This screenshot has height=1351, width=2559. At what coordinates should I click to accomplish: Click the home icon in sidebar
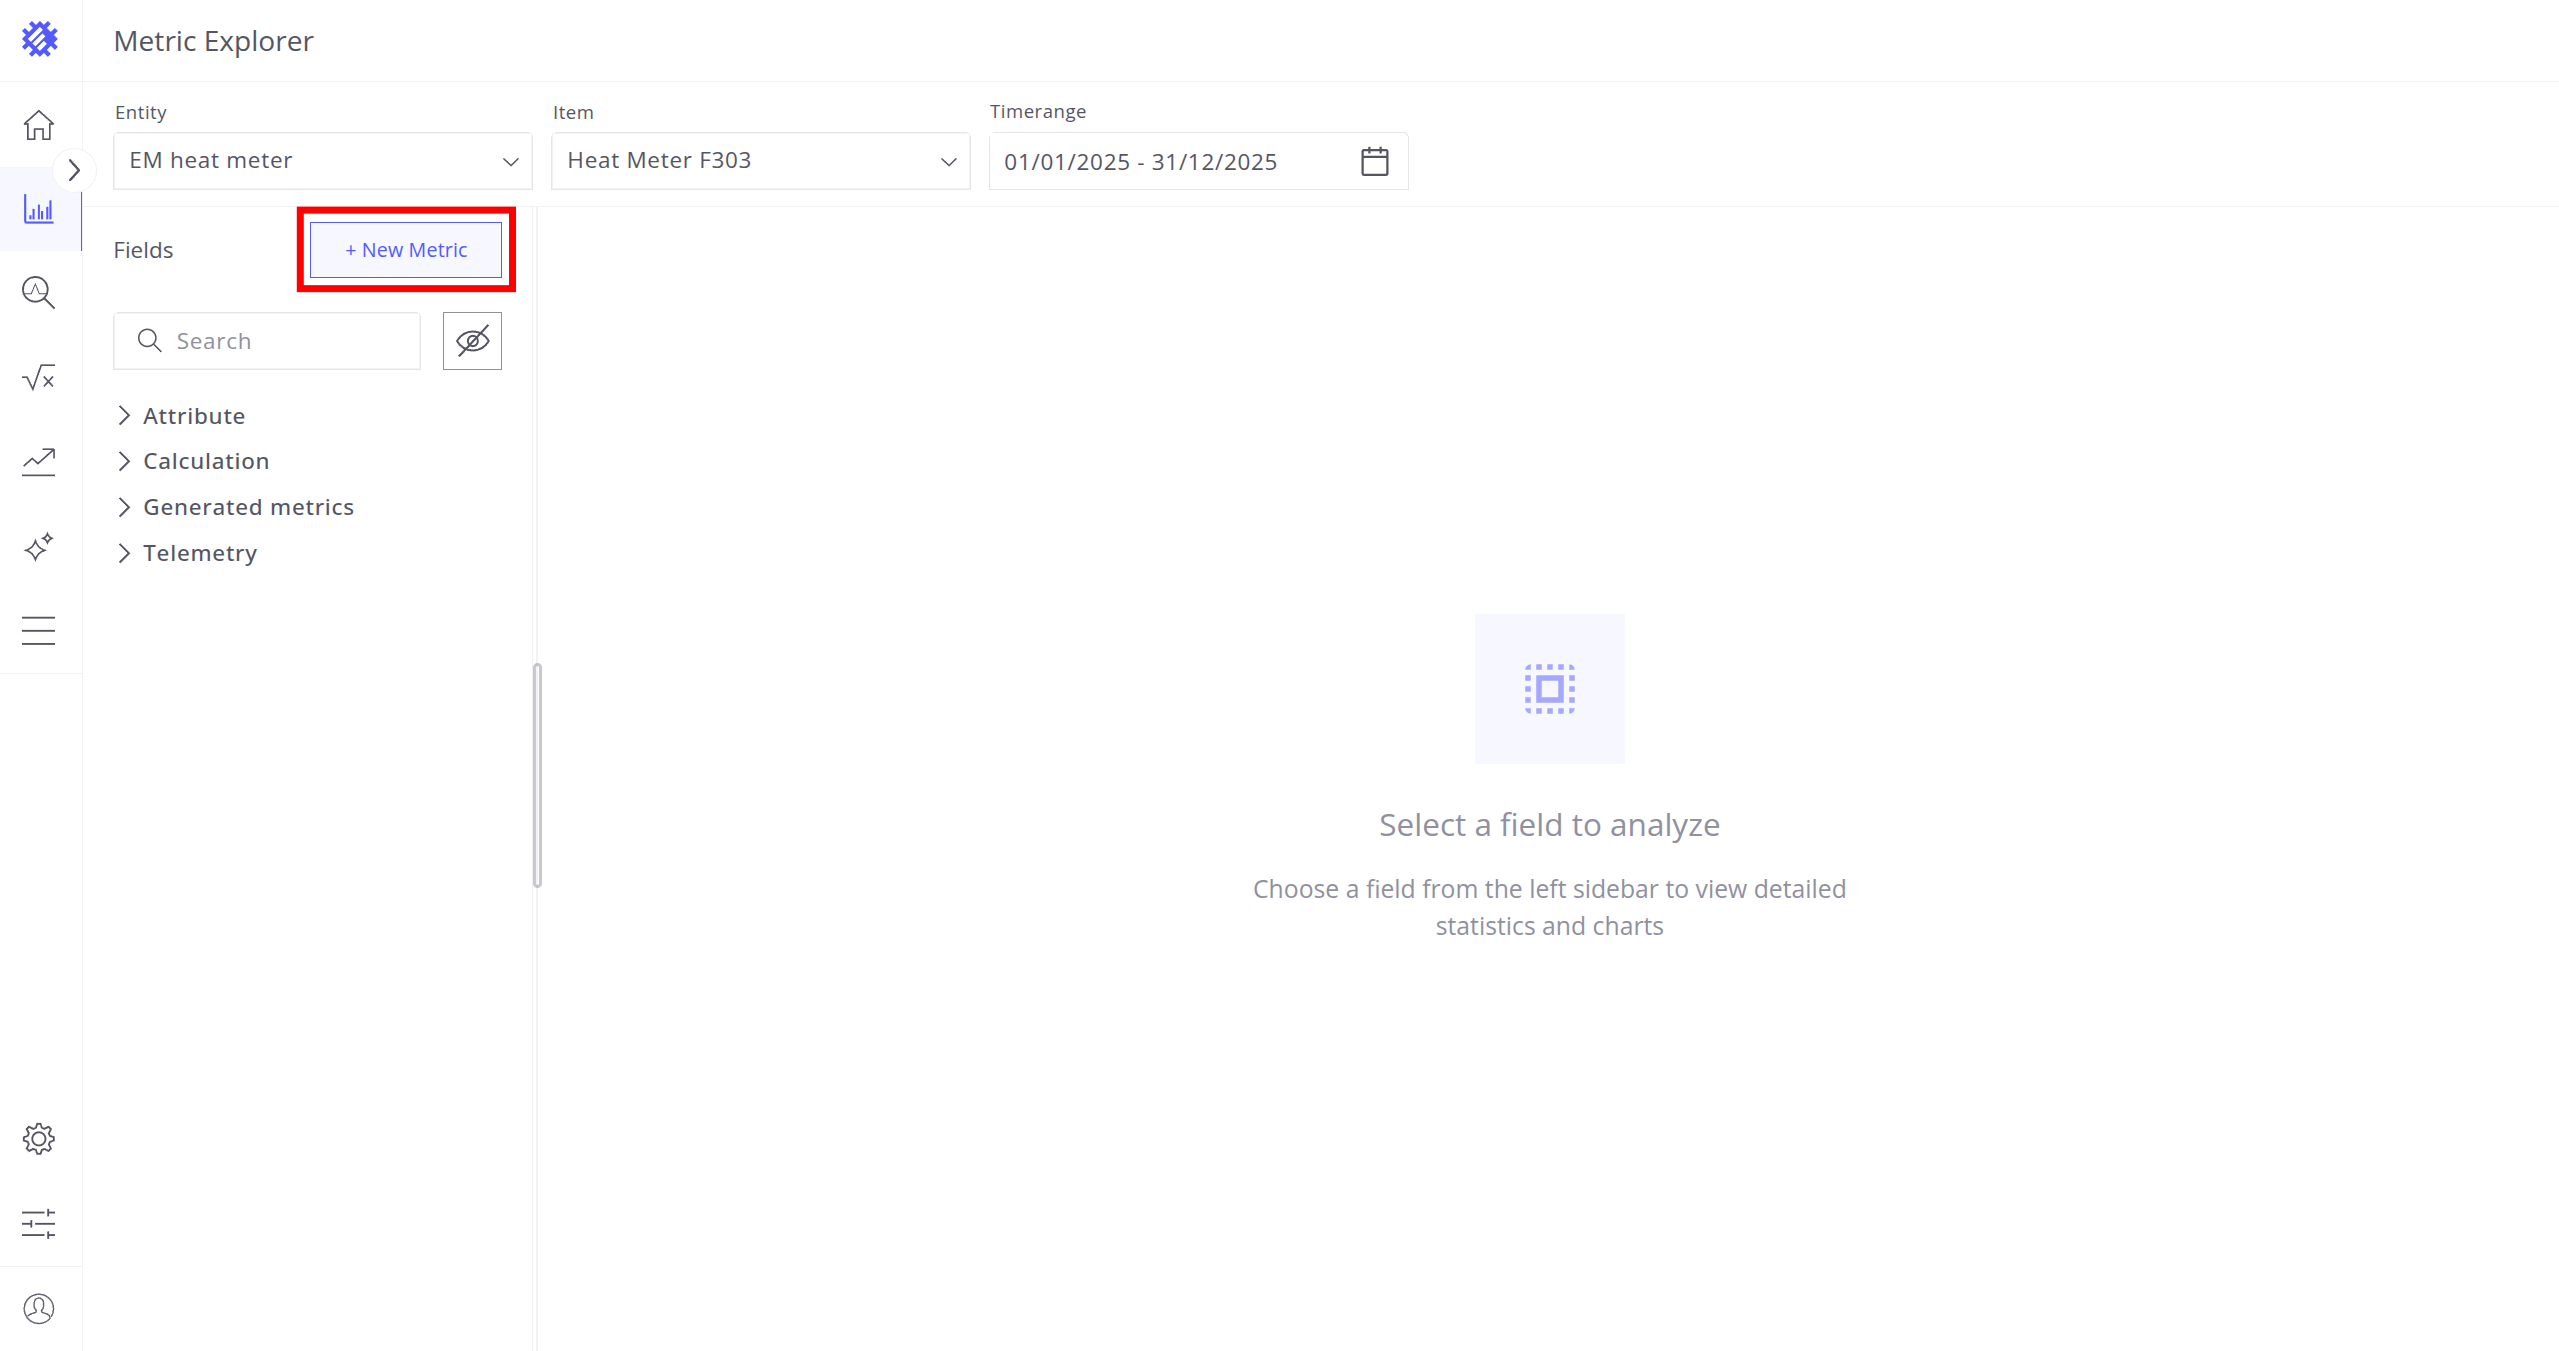coord(39,125)
